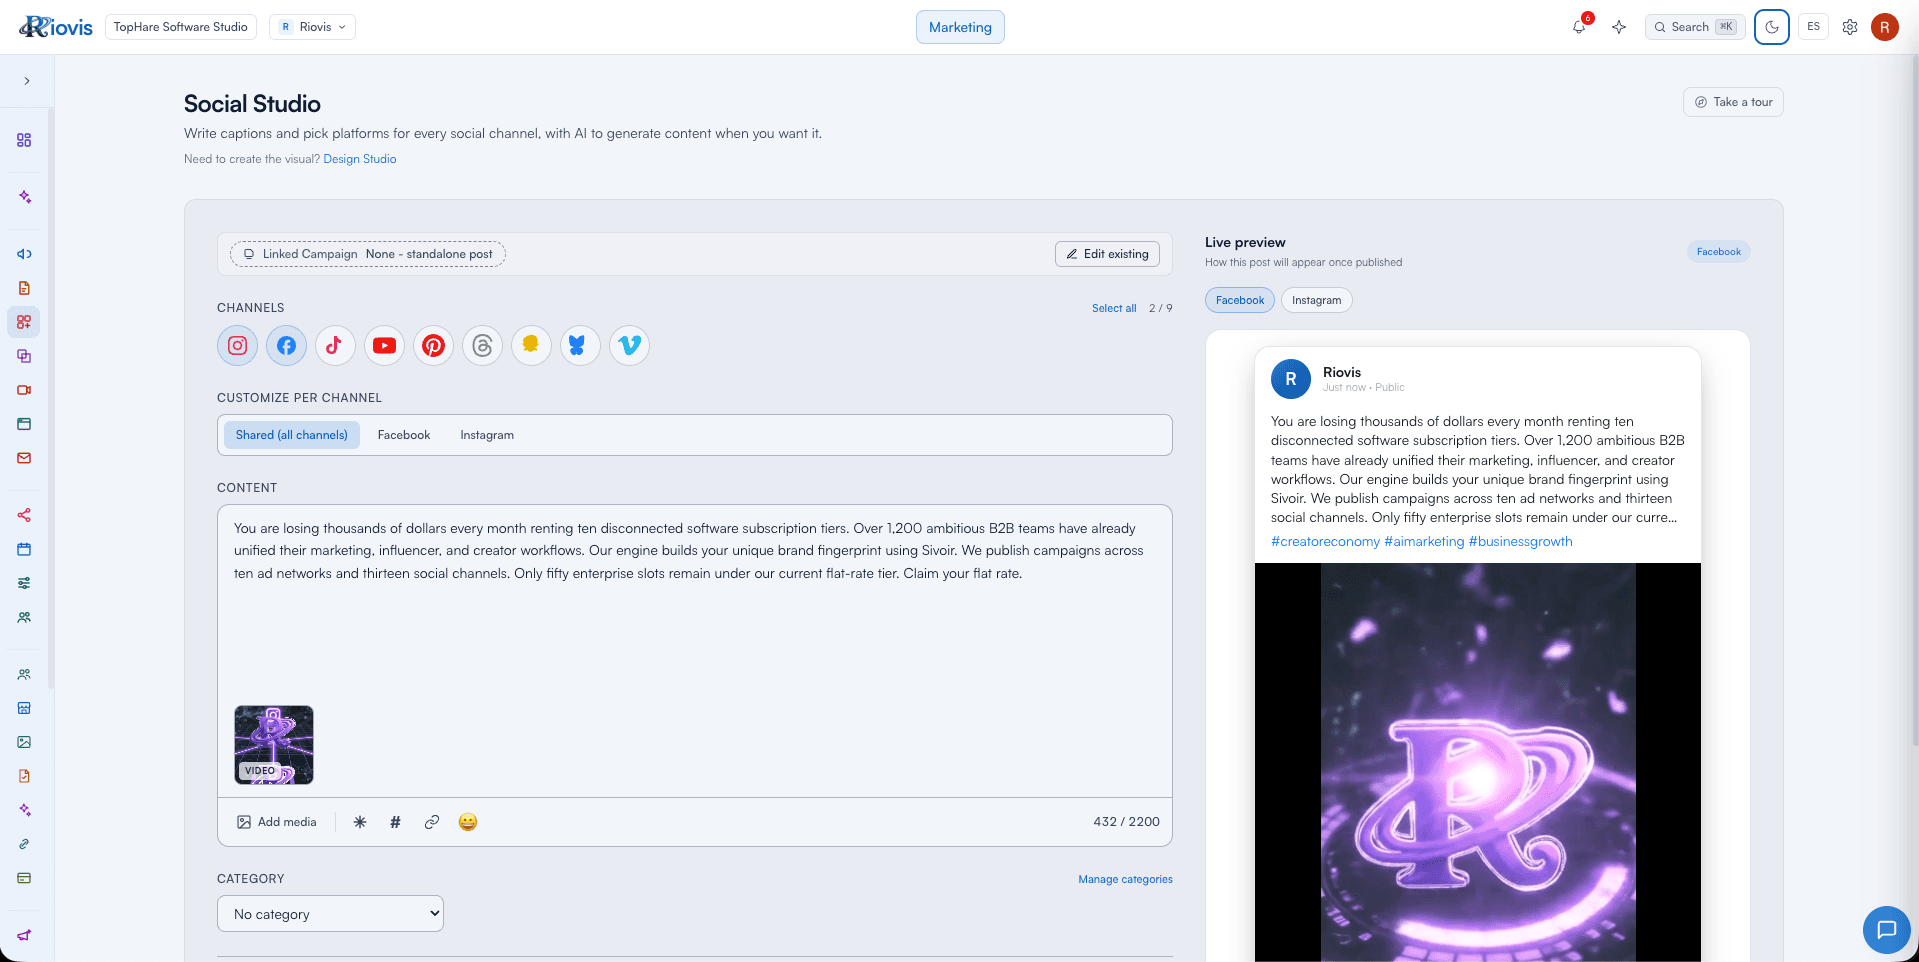Click Add media button
1919x962 pixels.
tap(277, 822)
